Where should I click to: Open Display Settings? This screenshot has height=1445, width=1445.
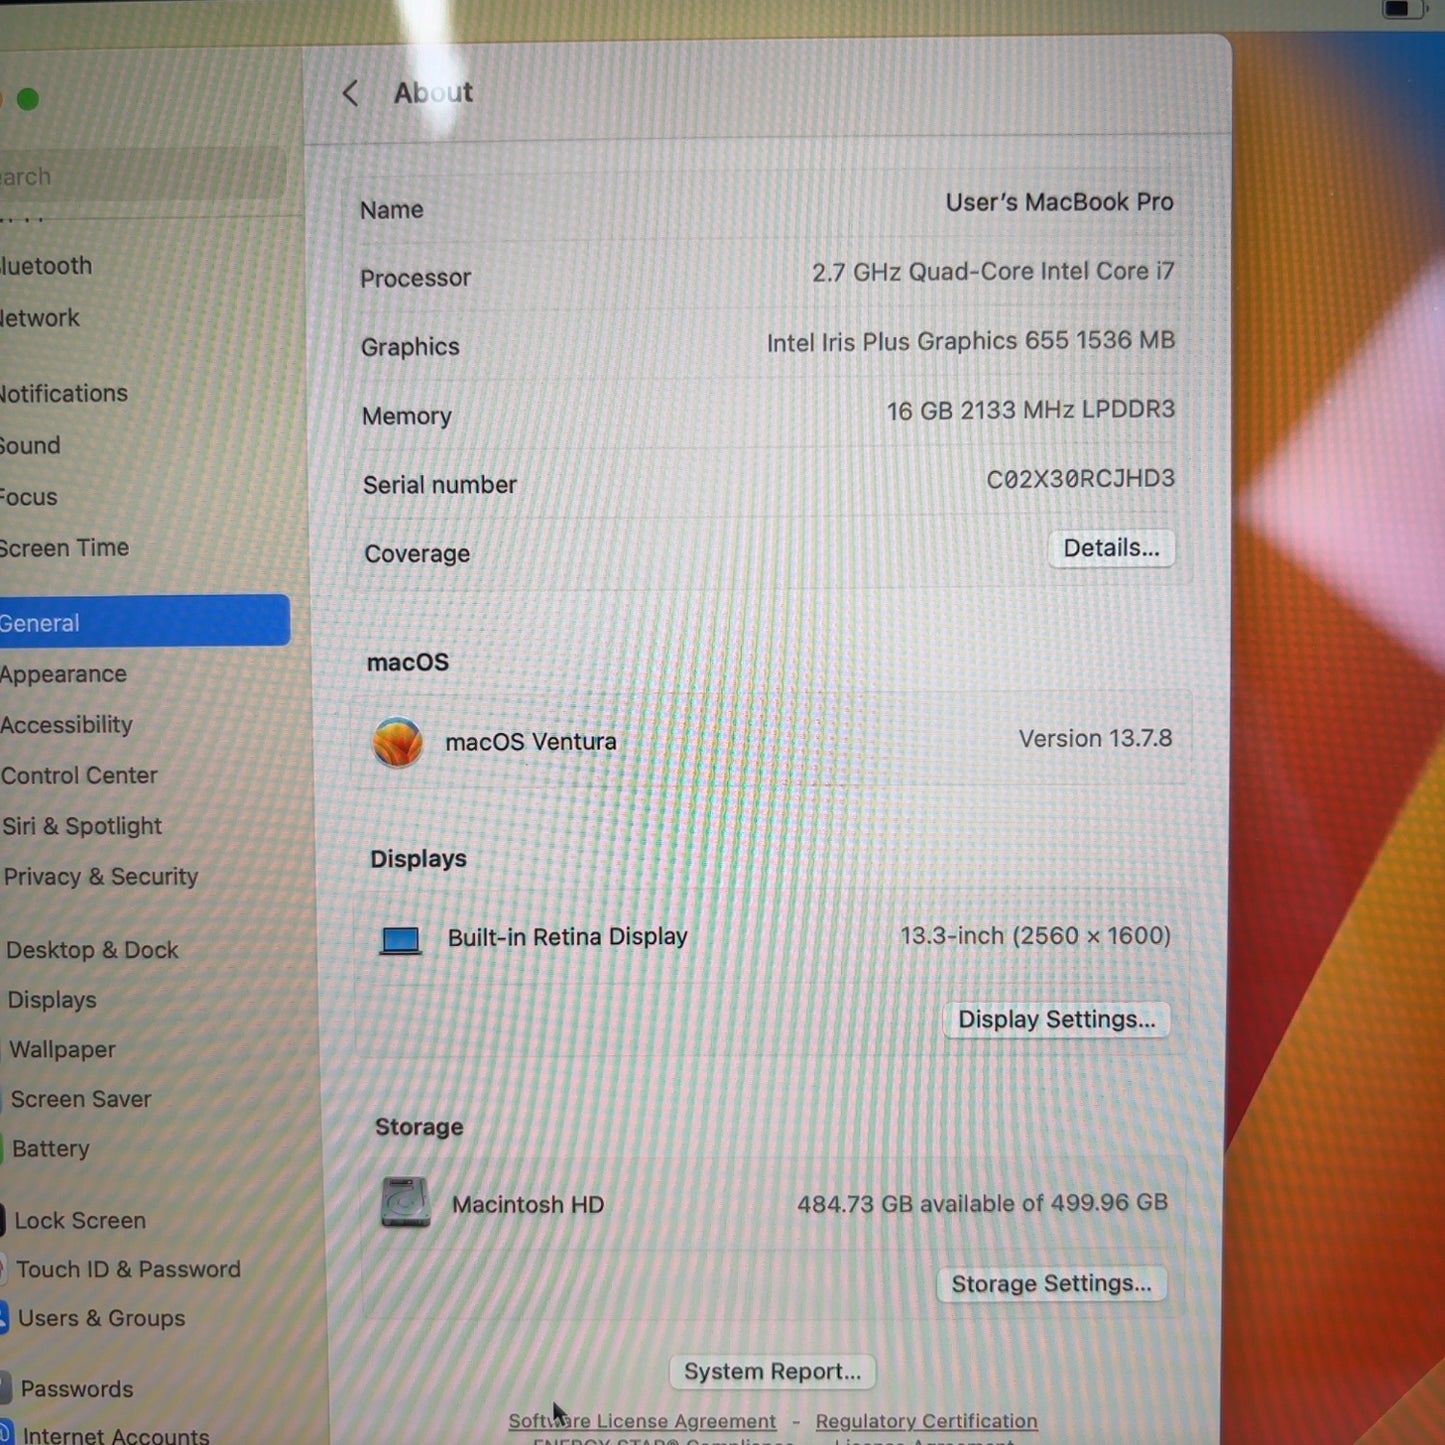point(1056,1019)
